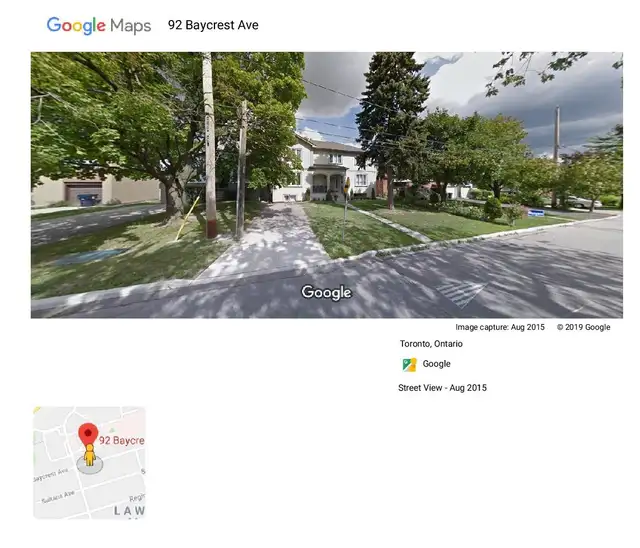Screen dimensions: 640x548
Task: Click the small Google Maps pin icon
Action: (x=409, y=364)
